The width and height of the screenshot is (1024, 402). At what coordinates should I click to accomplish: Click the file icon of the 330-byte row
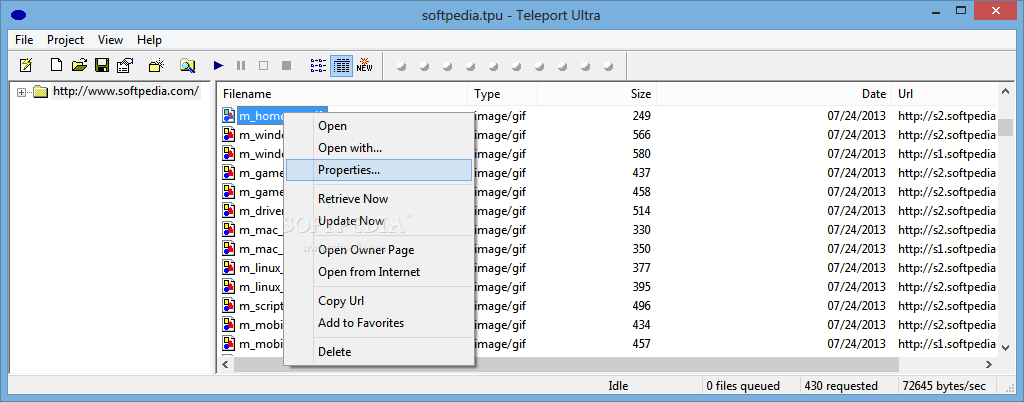tap(229, 230)
